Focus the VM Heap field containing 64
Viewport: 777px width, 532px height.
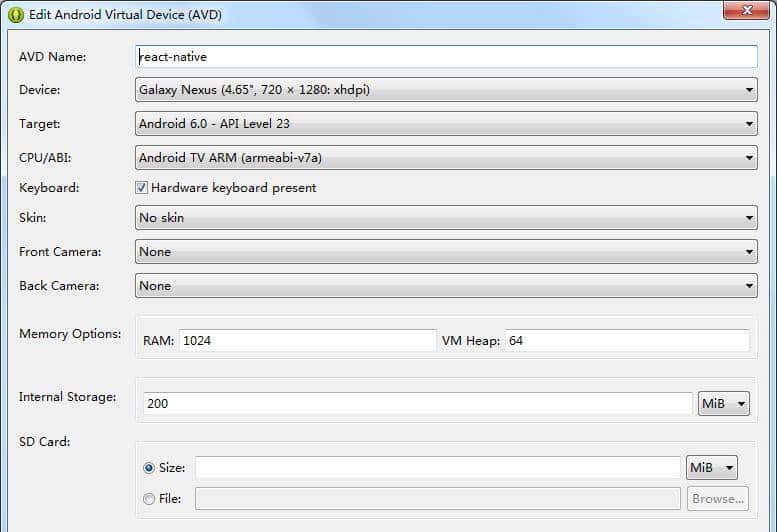point(627,340)
